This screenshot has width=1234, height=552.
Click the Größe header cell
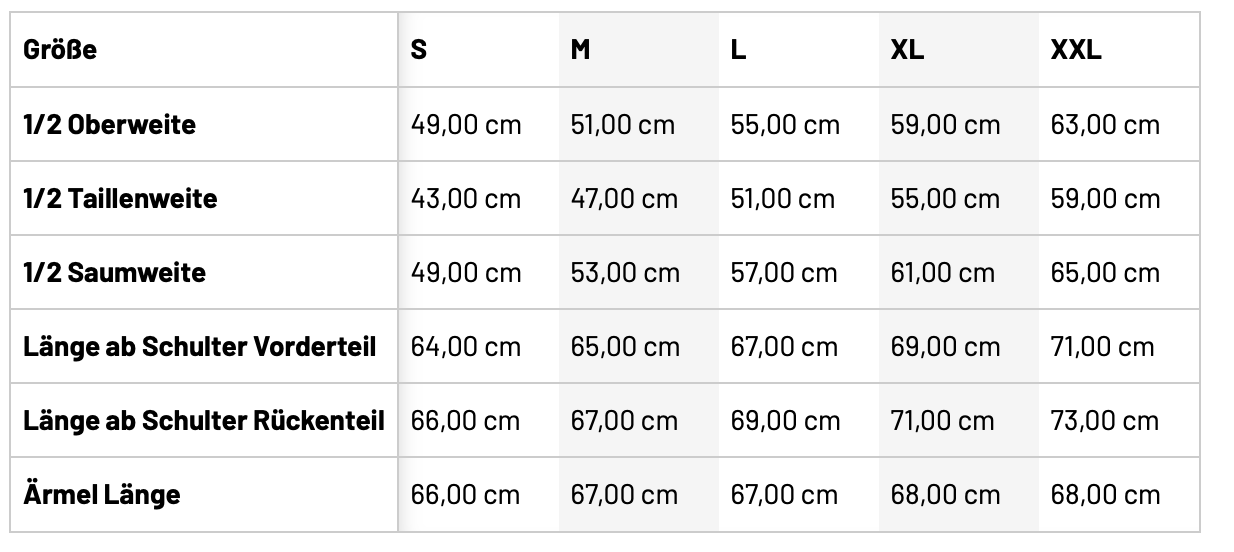(x=60, y=50)
